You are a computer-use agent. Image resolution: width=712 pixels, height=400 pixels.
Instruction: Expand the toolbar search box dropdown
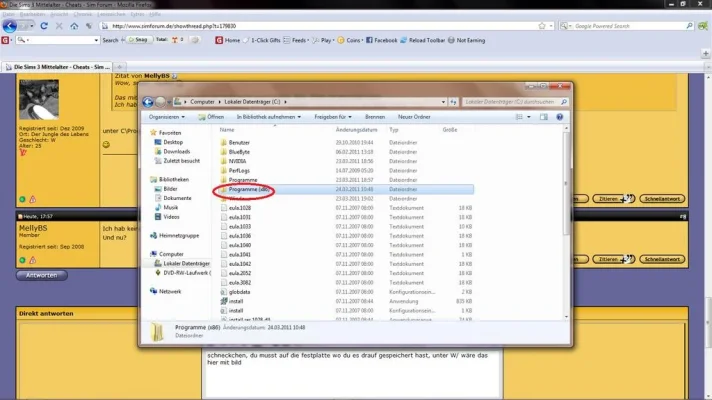click(x=96, y=40)
